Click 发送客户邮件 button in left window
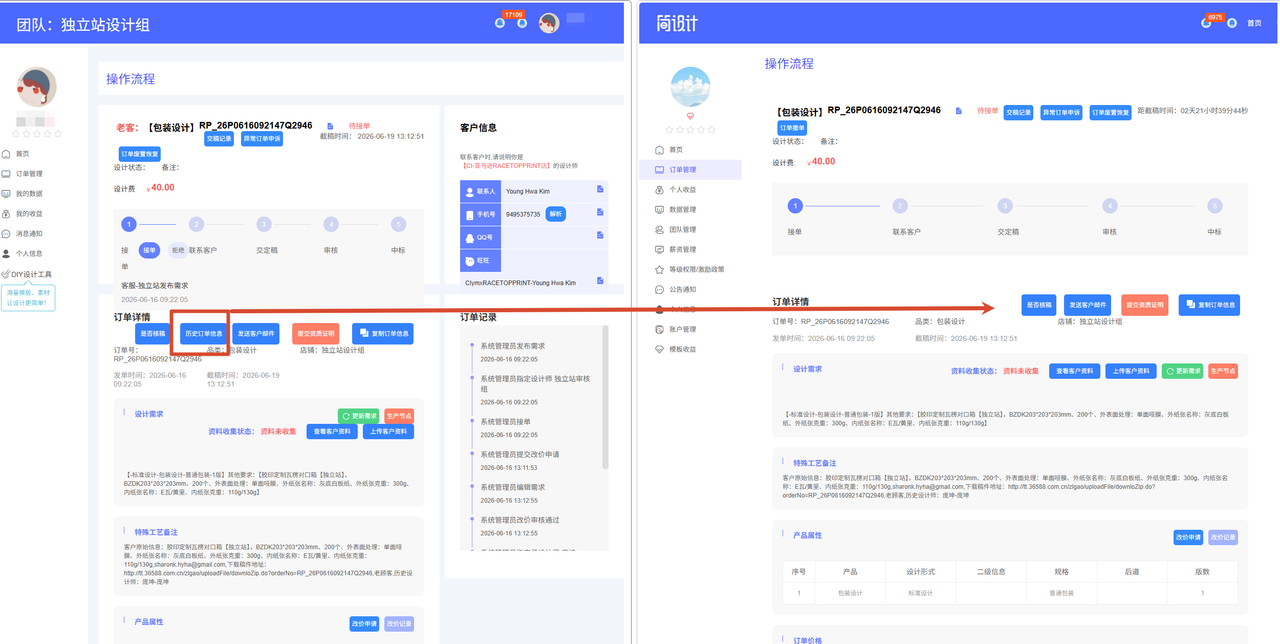 pyautogui.click(x=256, y=334)
